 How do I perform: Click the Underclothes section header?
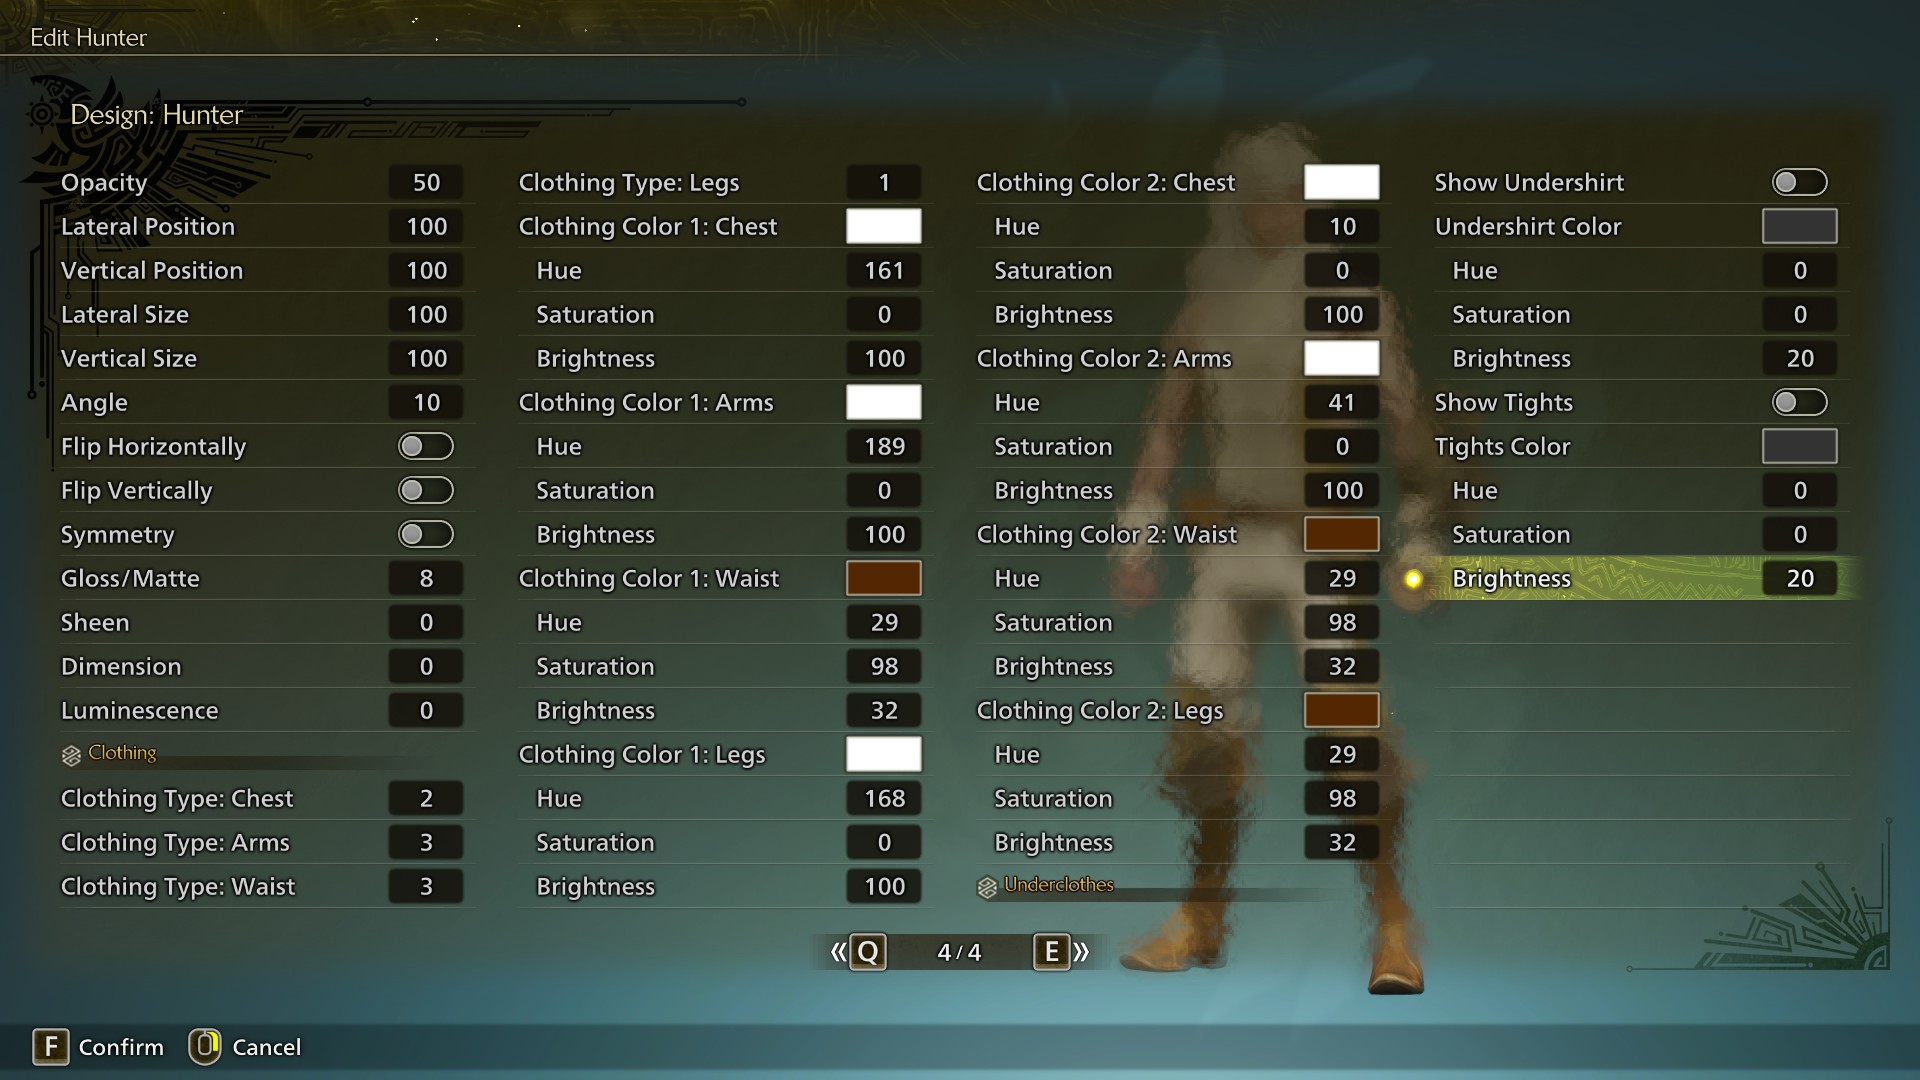pos(1058,885)
